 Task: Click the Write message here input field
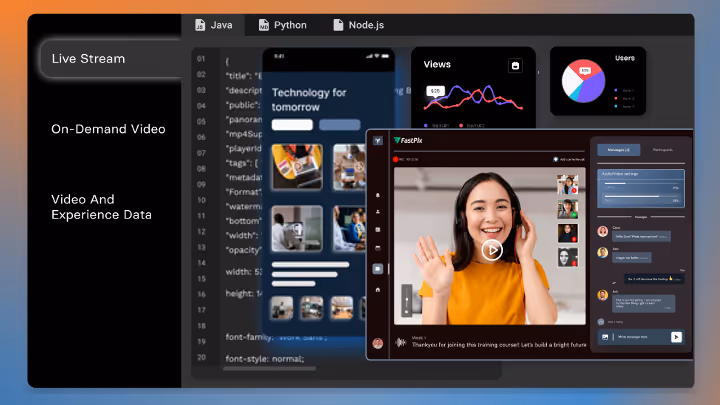pyautogui.click(x=642, y=337)
